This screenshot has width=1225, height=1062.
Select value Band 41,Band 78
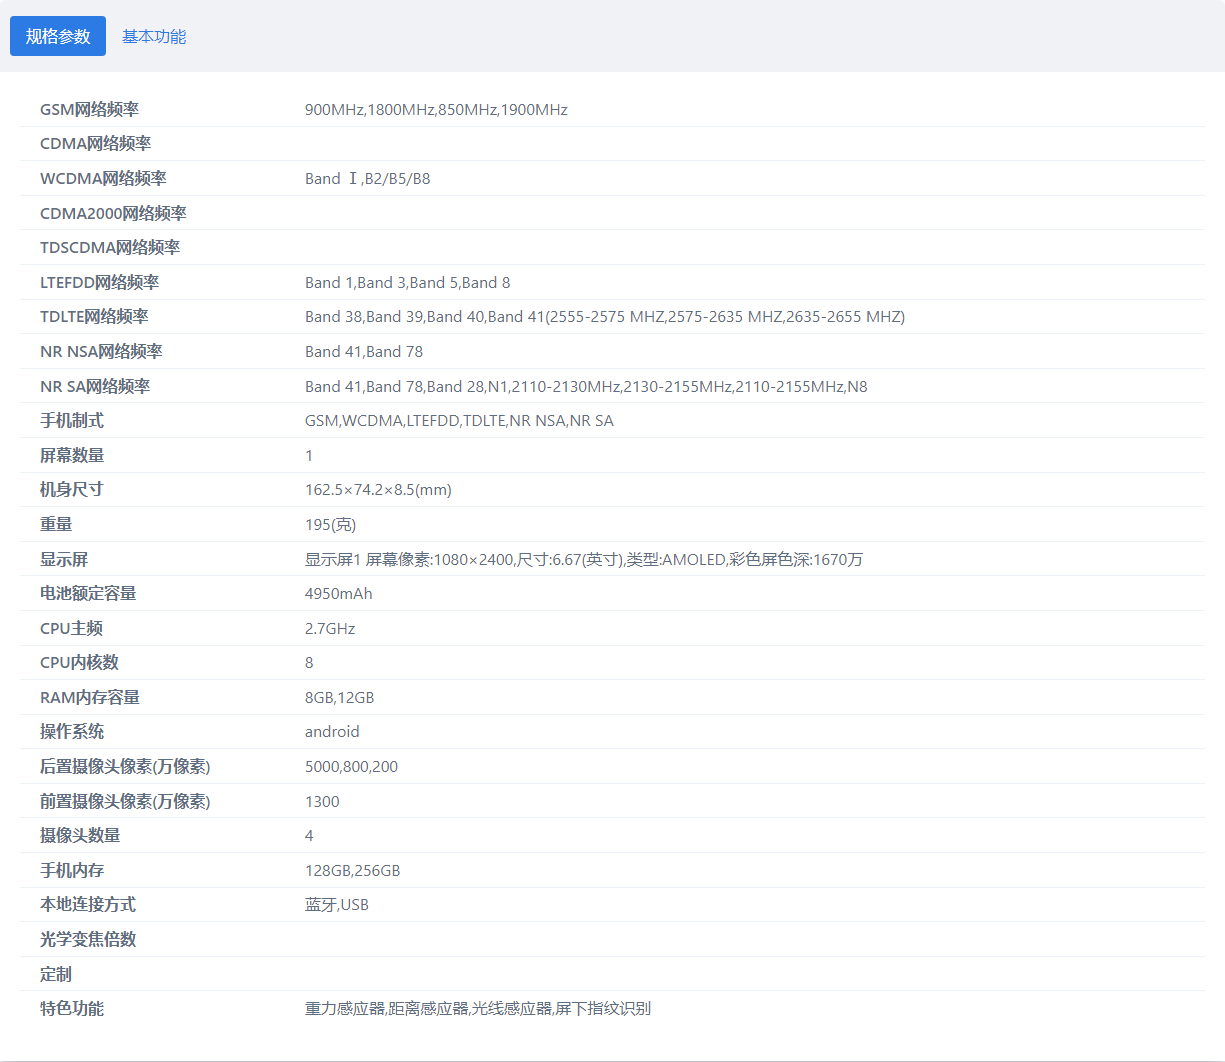click(x=364, y=352)
